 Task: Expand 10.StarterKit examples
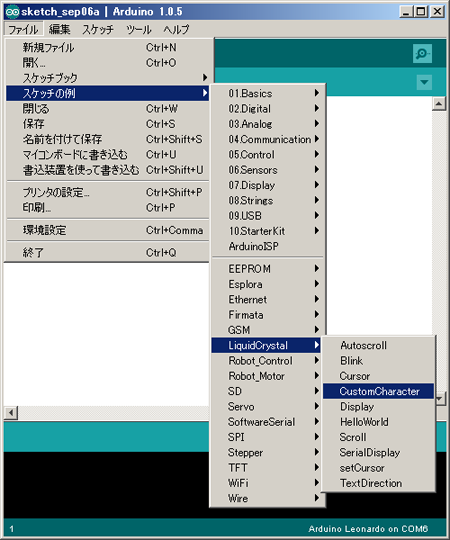[267, 231]
